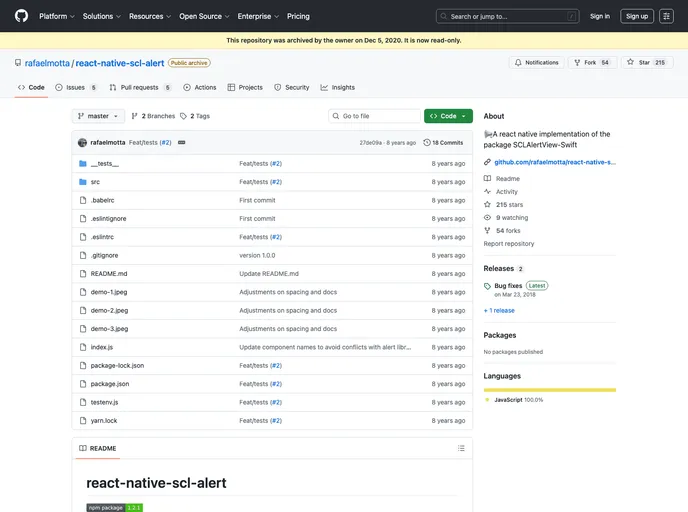Viewport: 688px width, 512px height.
Task: Click the .gitignore file icon
Action: (83, 255)
